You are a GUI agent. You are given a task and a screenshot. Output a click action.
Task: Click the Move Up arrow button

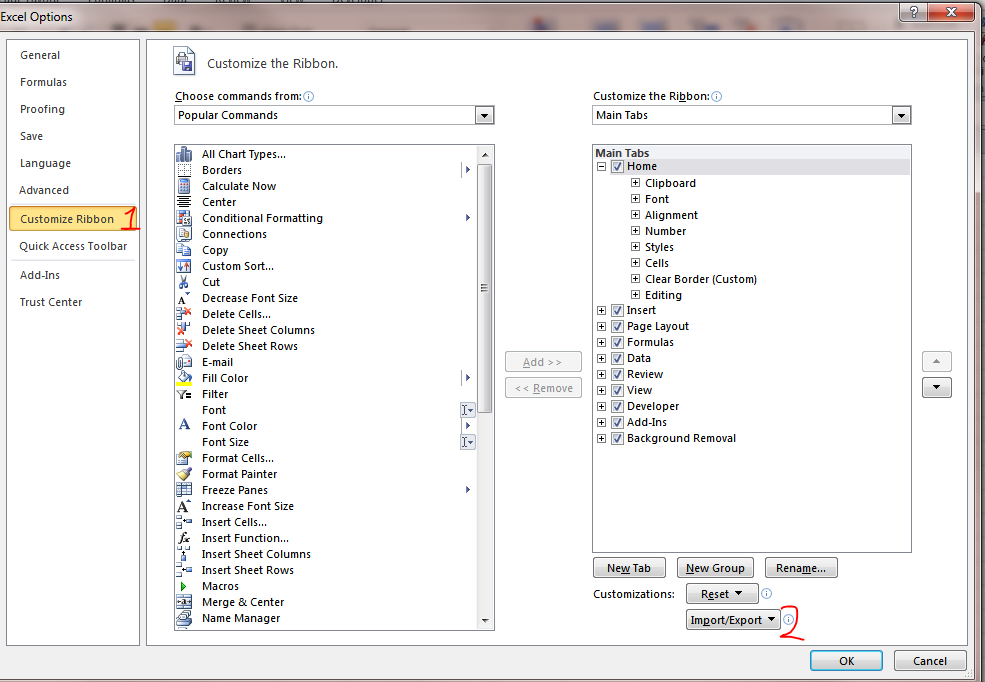point(937,362)
